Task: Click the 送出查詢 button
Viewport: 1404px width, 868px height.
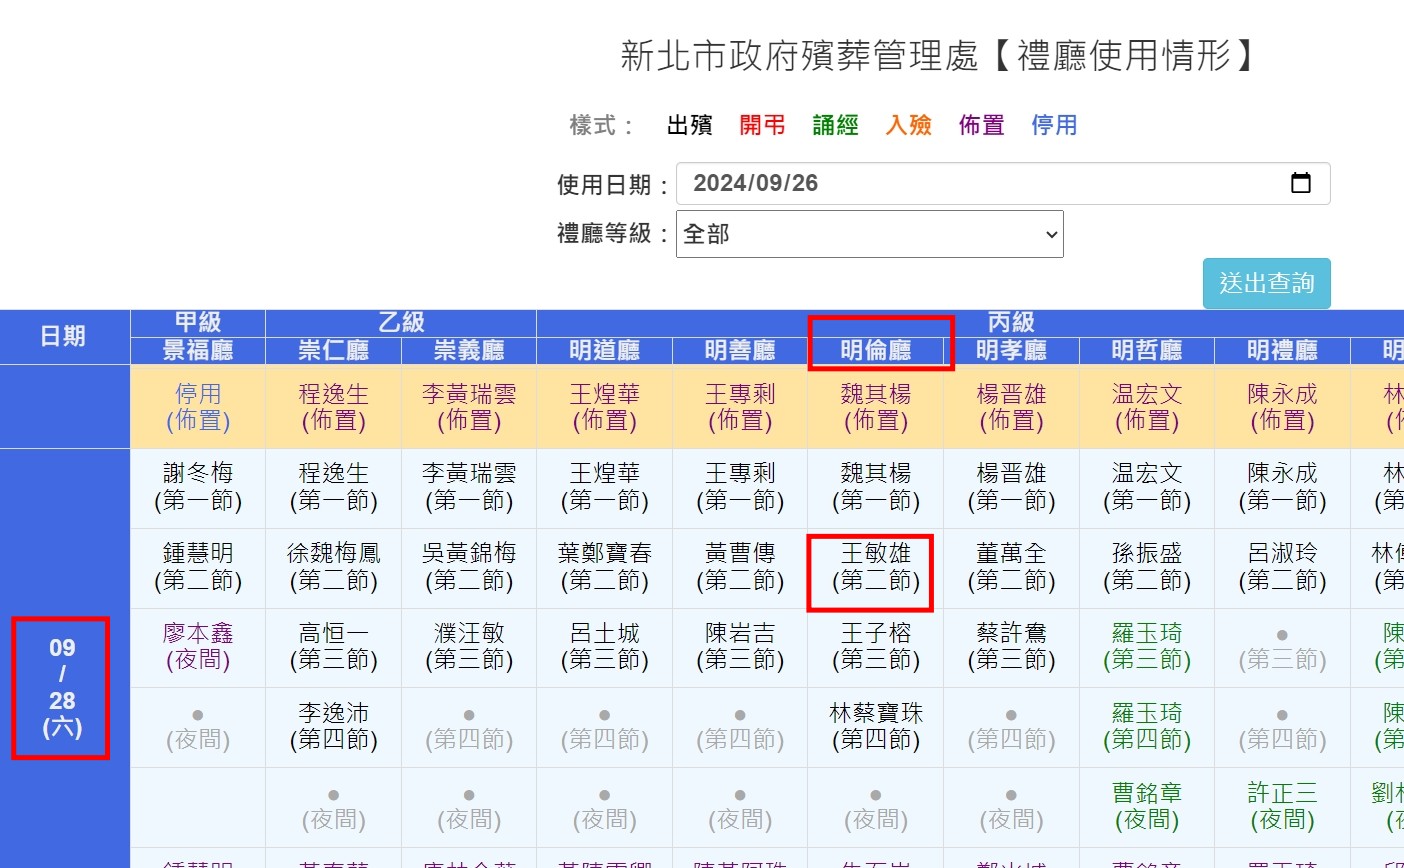Action: click(x=1266, y=284)
